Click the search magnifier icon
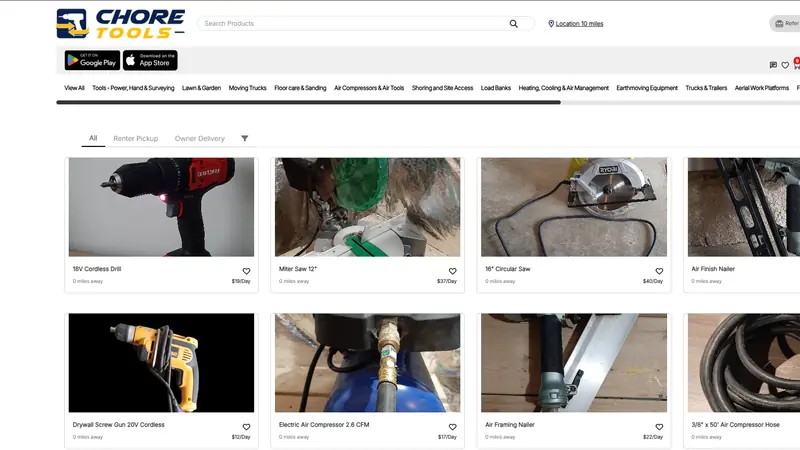800x450 pixels. coord(513,23)
